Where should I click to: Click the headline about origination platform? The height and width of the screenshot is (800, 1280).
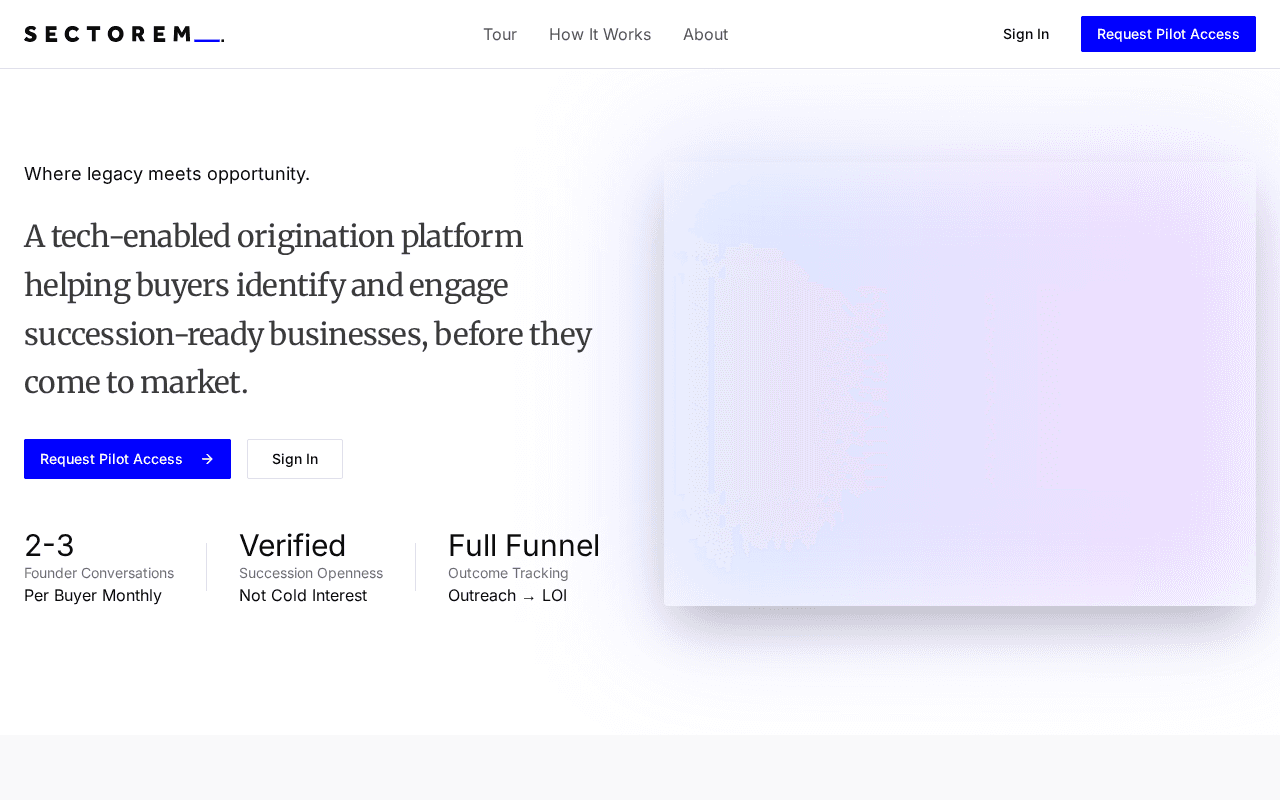tap(308, 309)
